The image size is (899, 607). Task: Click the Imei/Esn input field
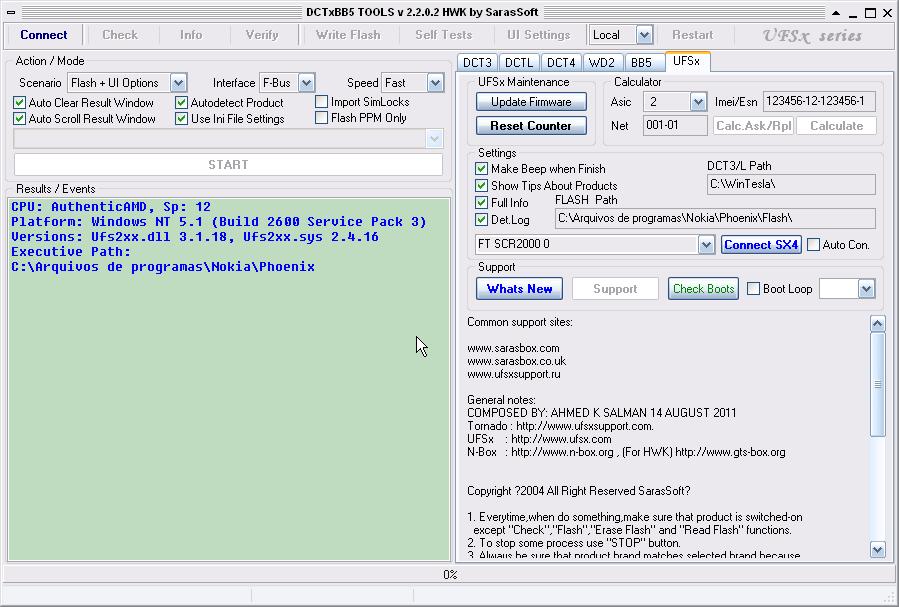coord(819,101)
